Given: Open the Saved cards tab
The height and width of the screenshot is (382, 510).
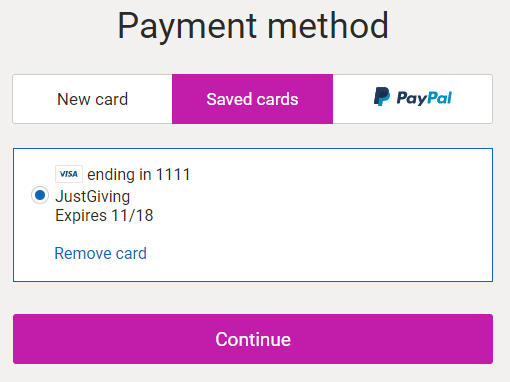Looking at the screenshot, I should tap(252, 99).
